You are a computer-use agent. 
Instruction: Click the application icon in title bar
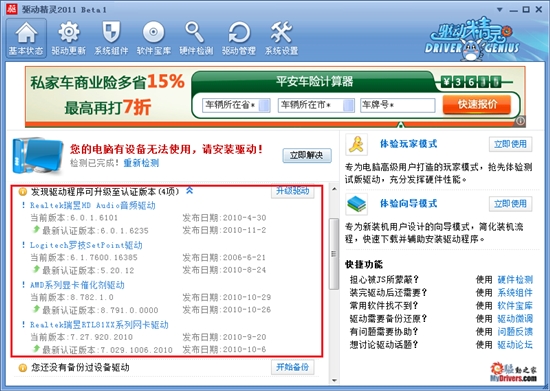(12, 9)
